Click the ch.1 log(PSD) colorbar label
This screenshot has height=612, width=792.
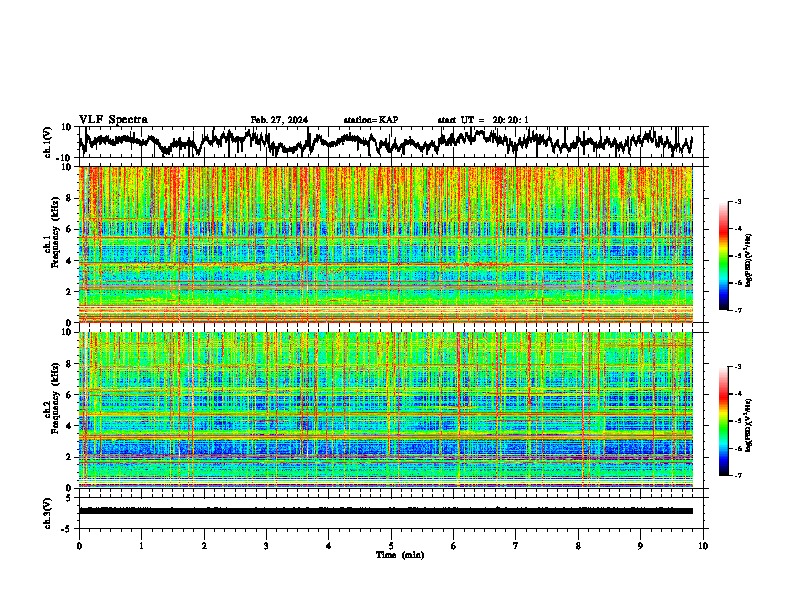[x=749, y=261]
